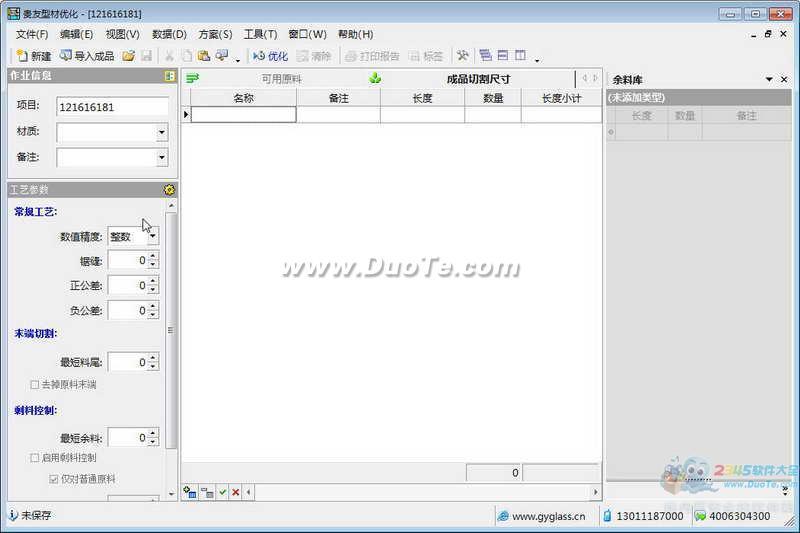
Task: Click the horizontal scrollbar right arrow
Action: [x=595, y=492]
